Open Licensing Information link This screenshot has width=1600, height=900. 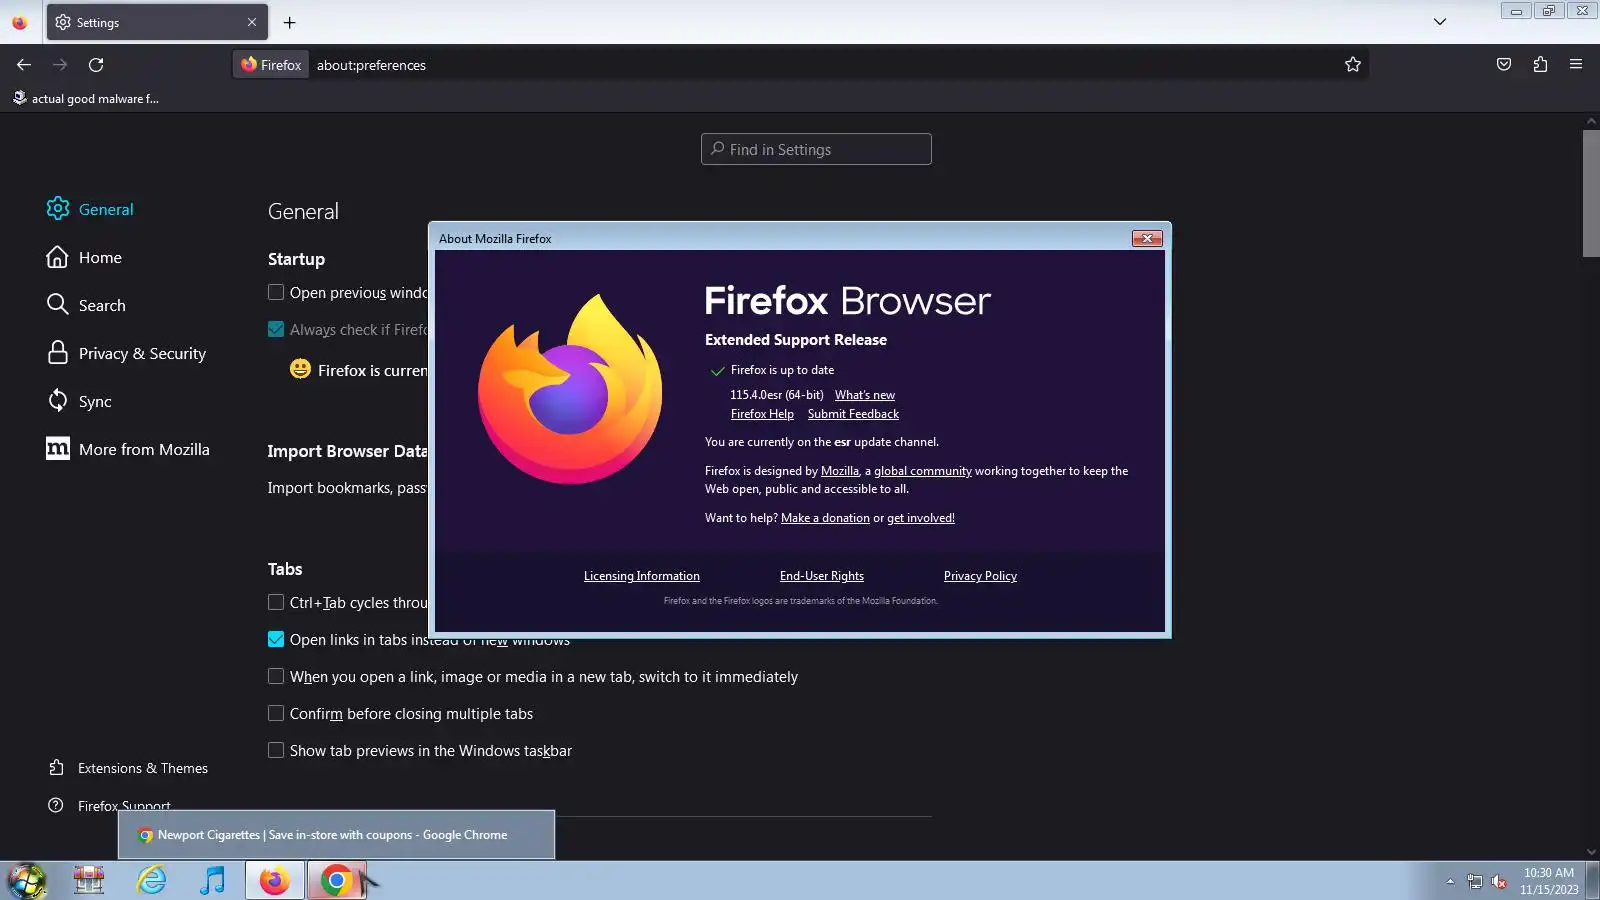click(642, 576)
